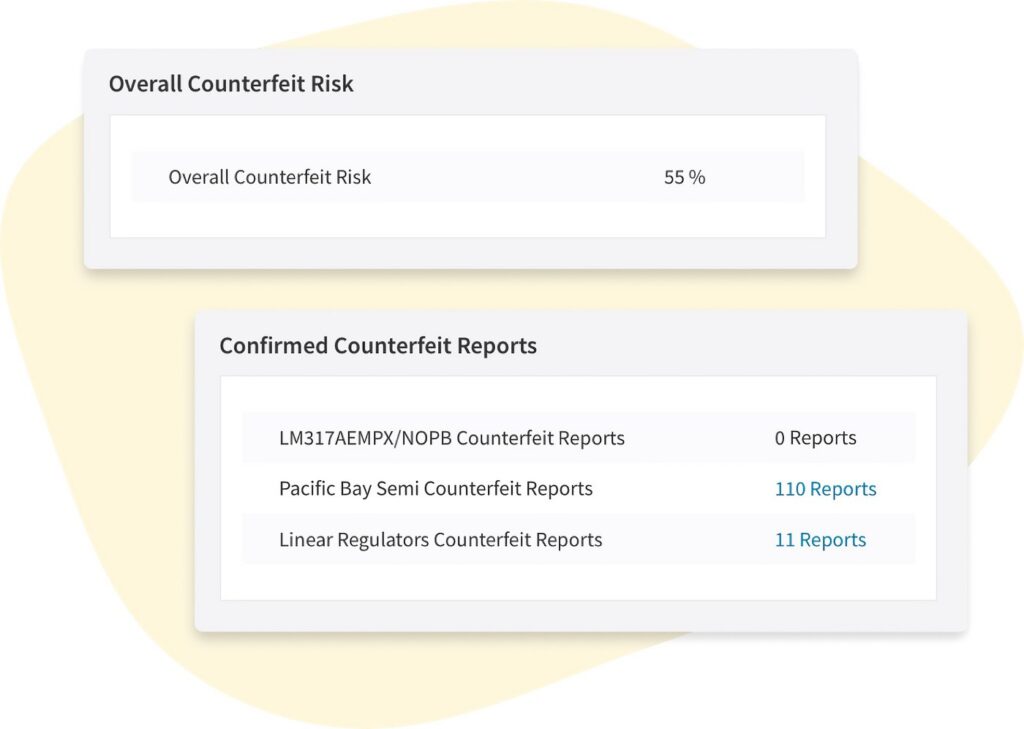Select the Overall Counterfeit Risk row label
Screen dimensions: 1024x729
[x=269, y=177]
